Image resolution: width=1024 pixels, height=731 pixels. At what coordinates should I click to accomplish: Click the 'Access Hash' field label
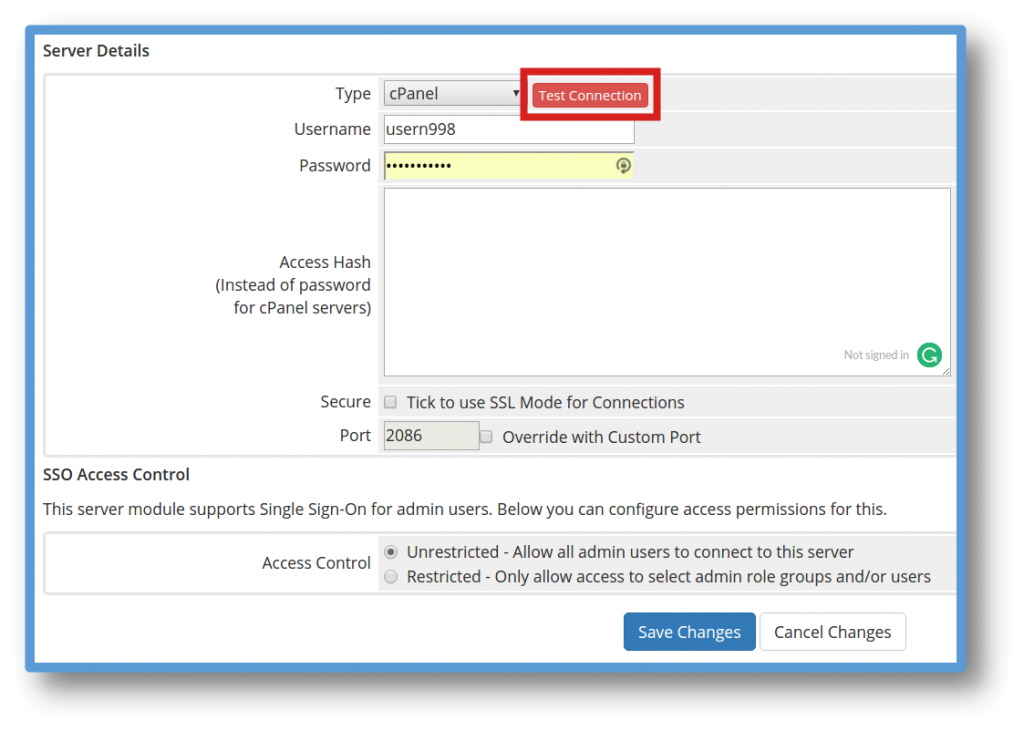click(325, 262)
